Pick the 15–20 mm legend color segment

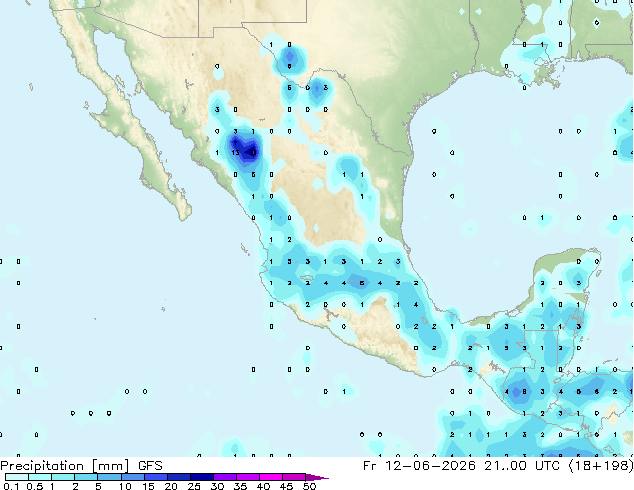pyautogui.click(x=155, y=477)
